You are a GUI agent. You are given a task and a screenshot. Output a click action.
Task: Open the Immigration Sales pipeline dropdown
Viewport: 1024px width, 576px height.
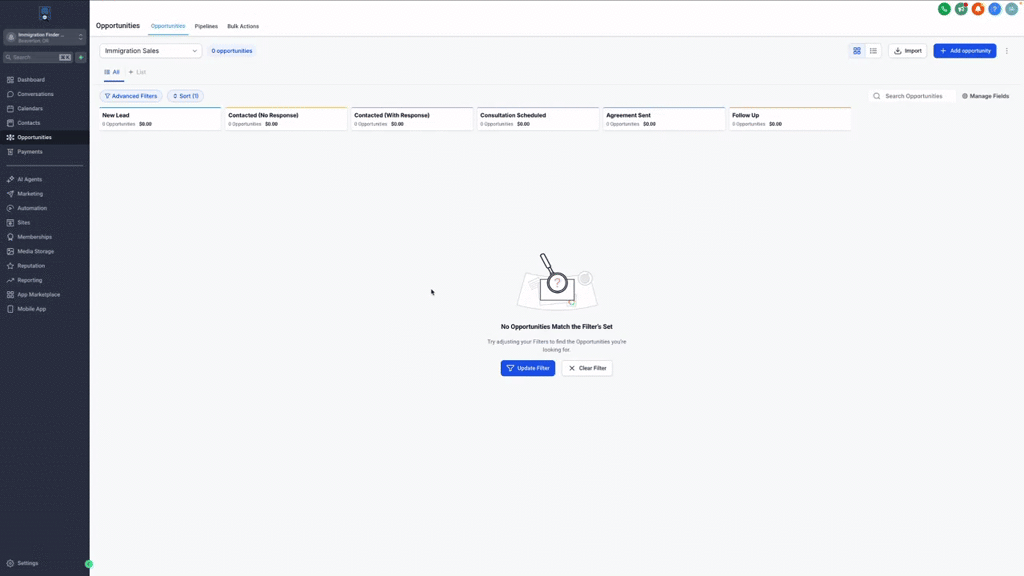[x=151, y=51]
